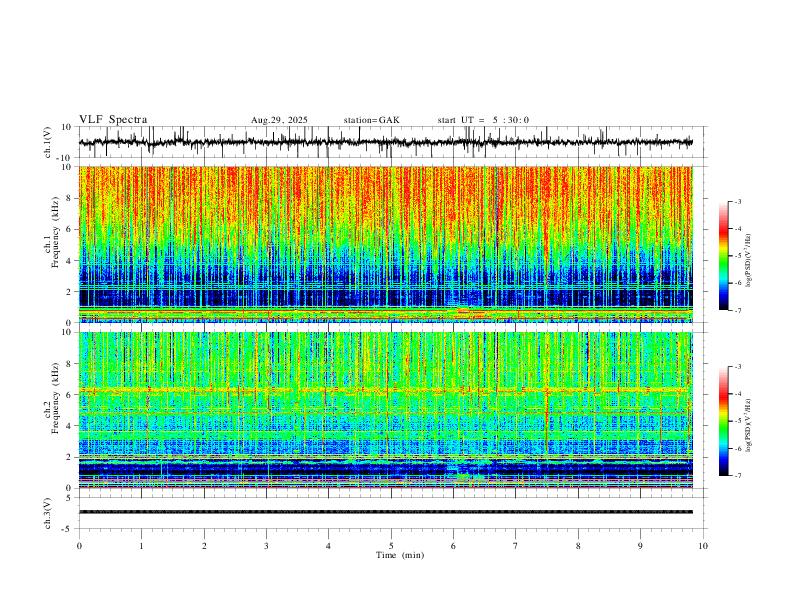The width and height of the screenshot is (792, 612).
Task: Click the ch.1 "Frequency (kHz)" axis label
Action: (55, 232)
